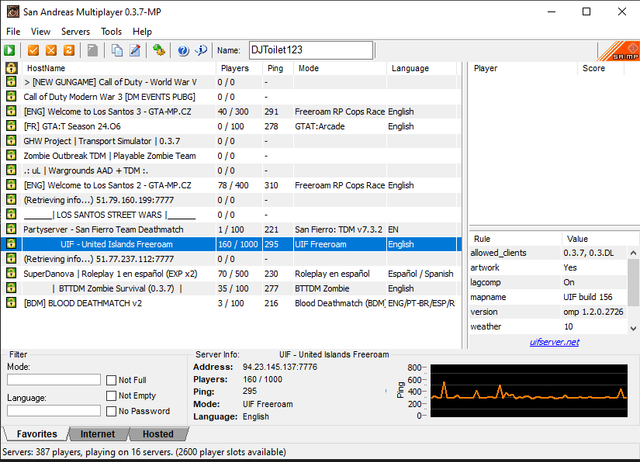Click the rules list scroll up arrow

pos(633,253)
